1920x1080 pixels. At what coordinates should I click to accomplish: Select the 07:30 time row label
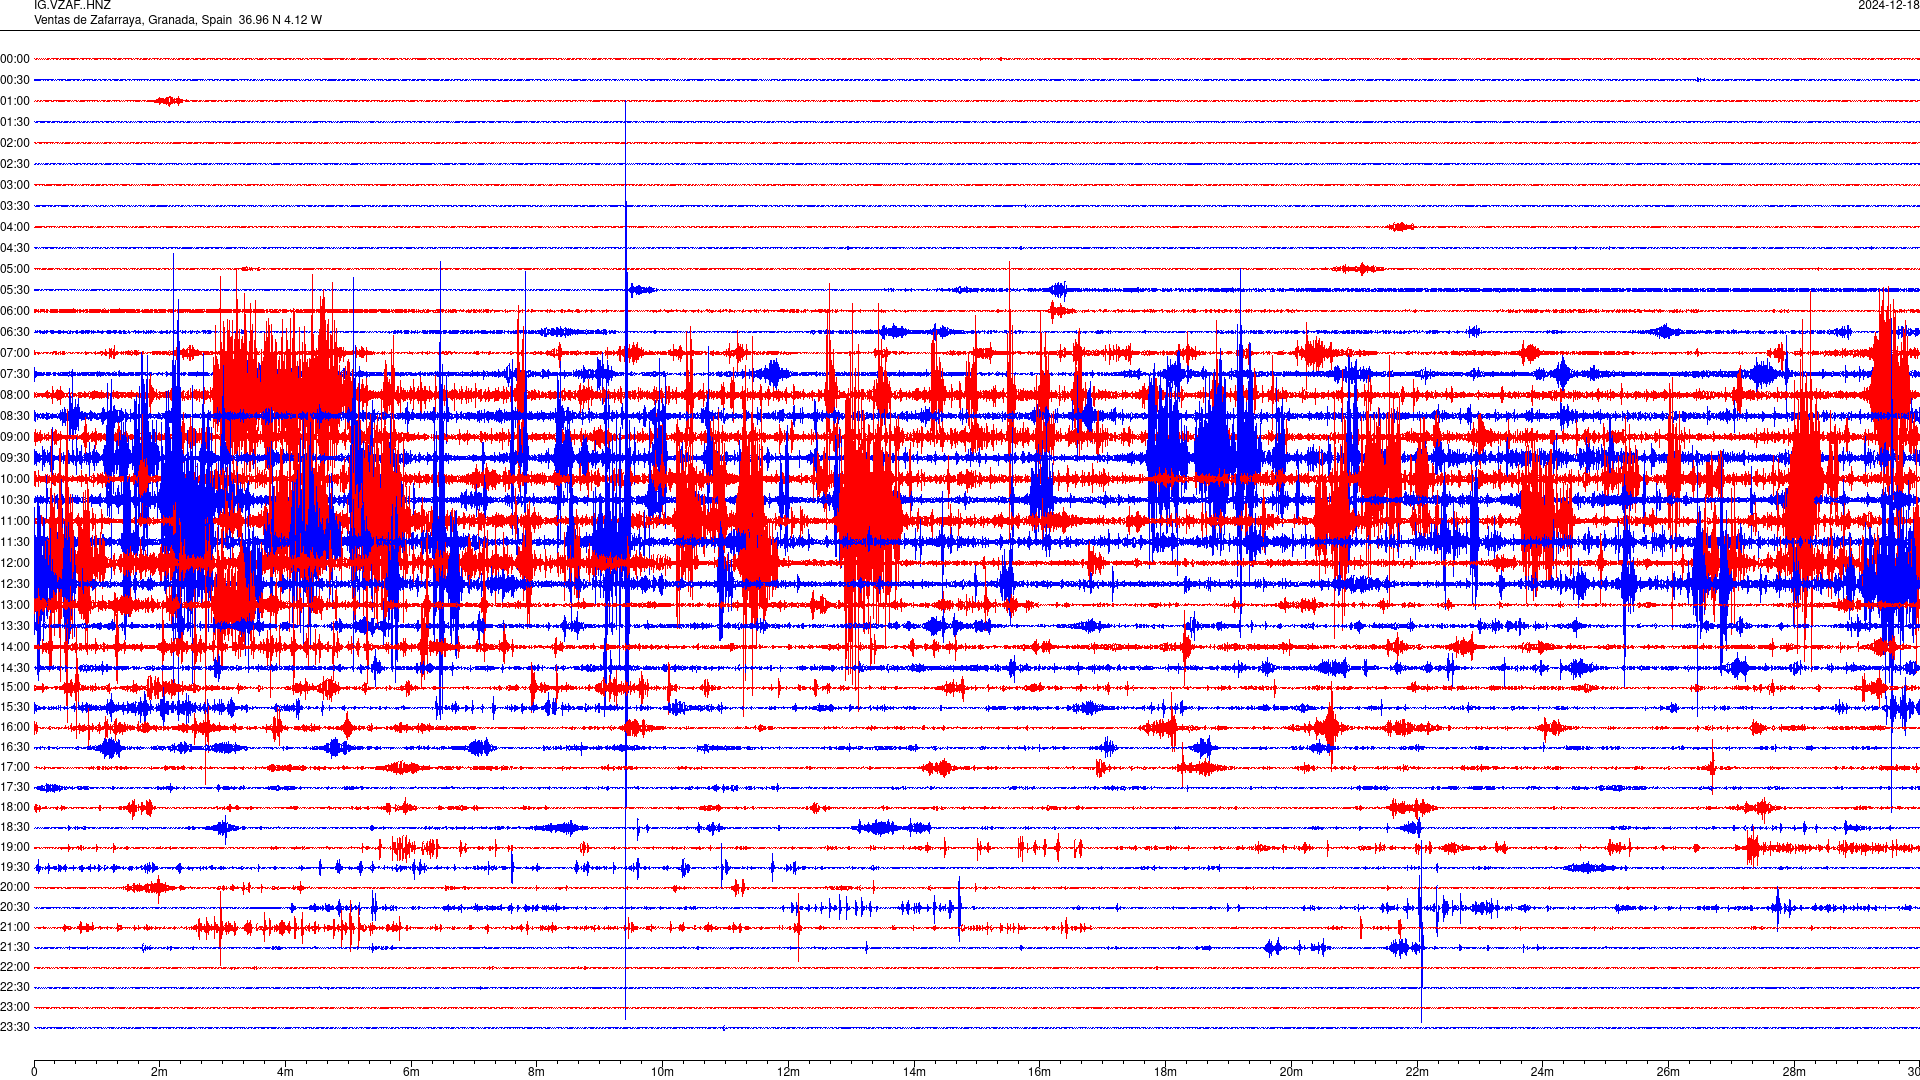coord(15,374)
